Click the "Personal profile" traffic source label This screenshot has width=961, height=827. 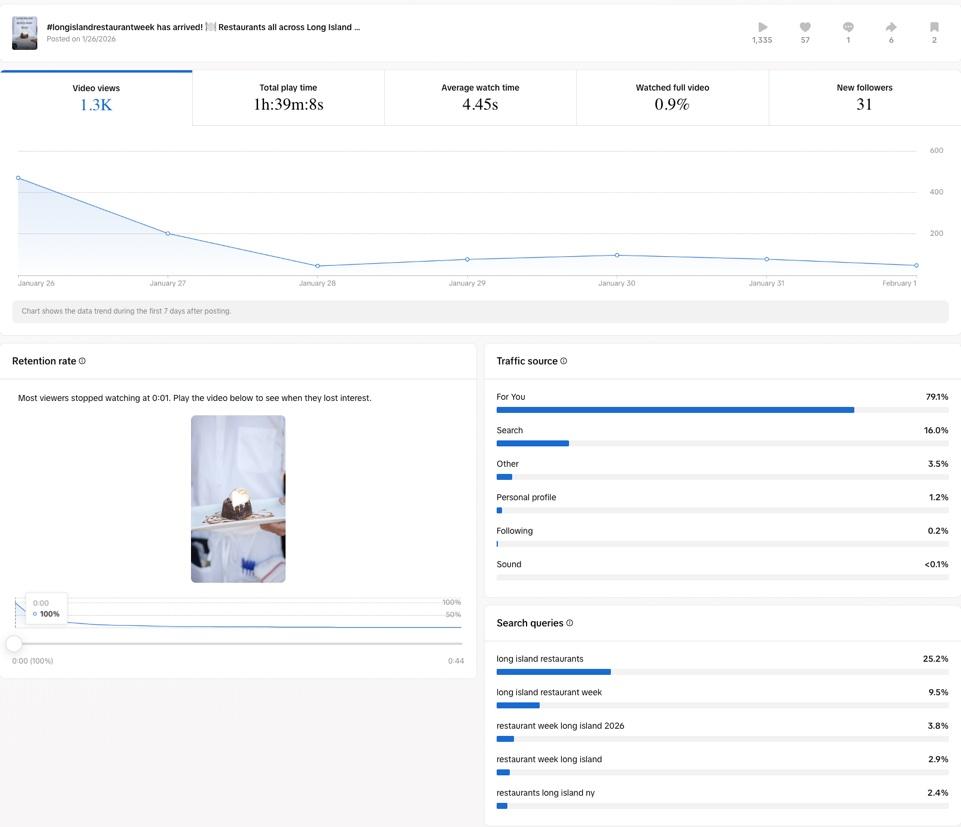526,497
